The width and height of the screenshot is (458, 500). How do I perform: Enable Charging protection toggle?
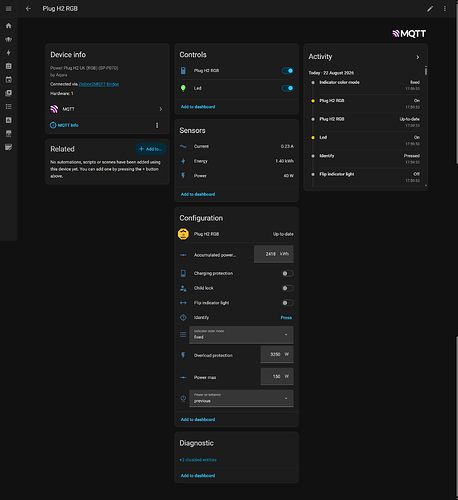click(x=288, y=273)
